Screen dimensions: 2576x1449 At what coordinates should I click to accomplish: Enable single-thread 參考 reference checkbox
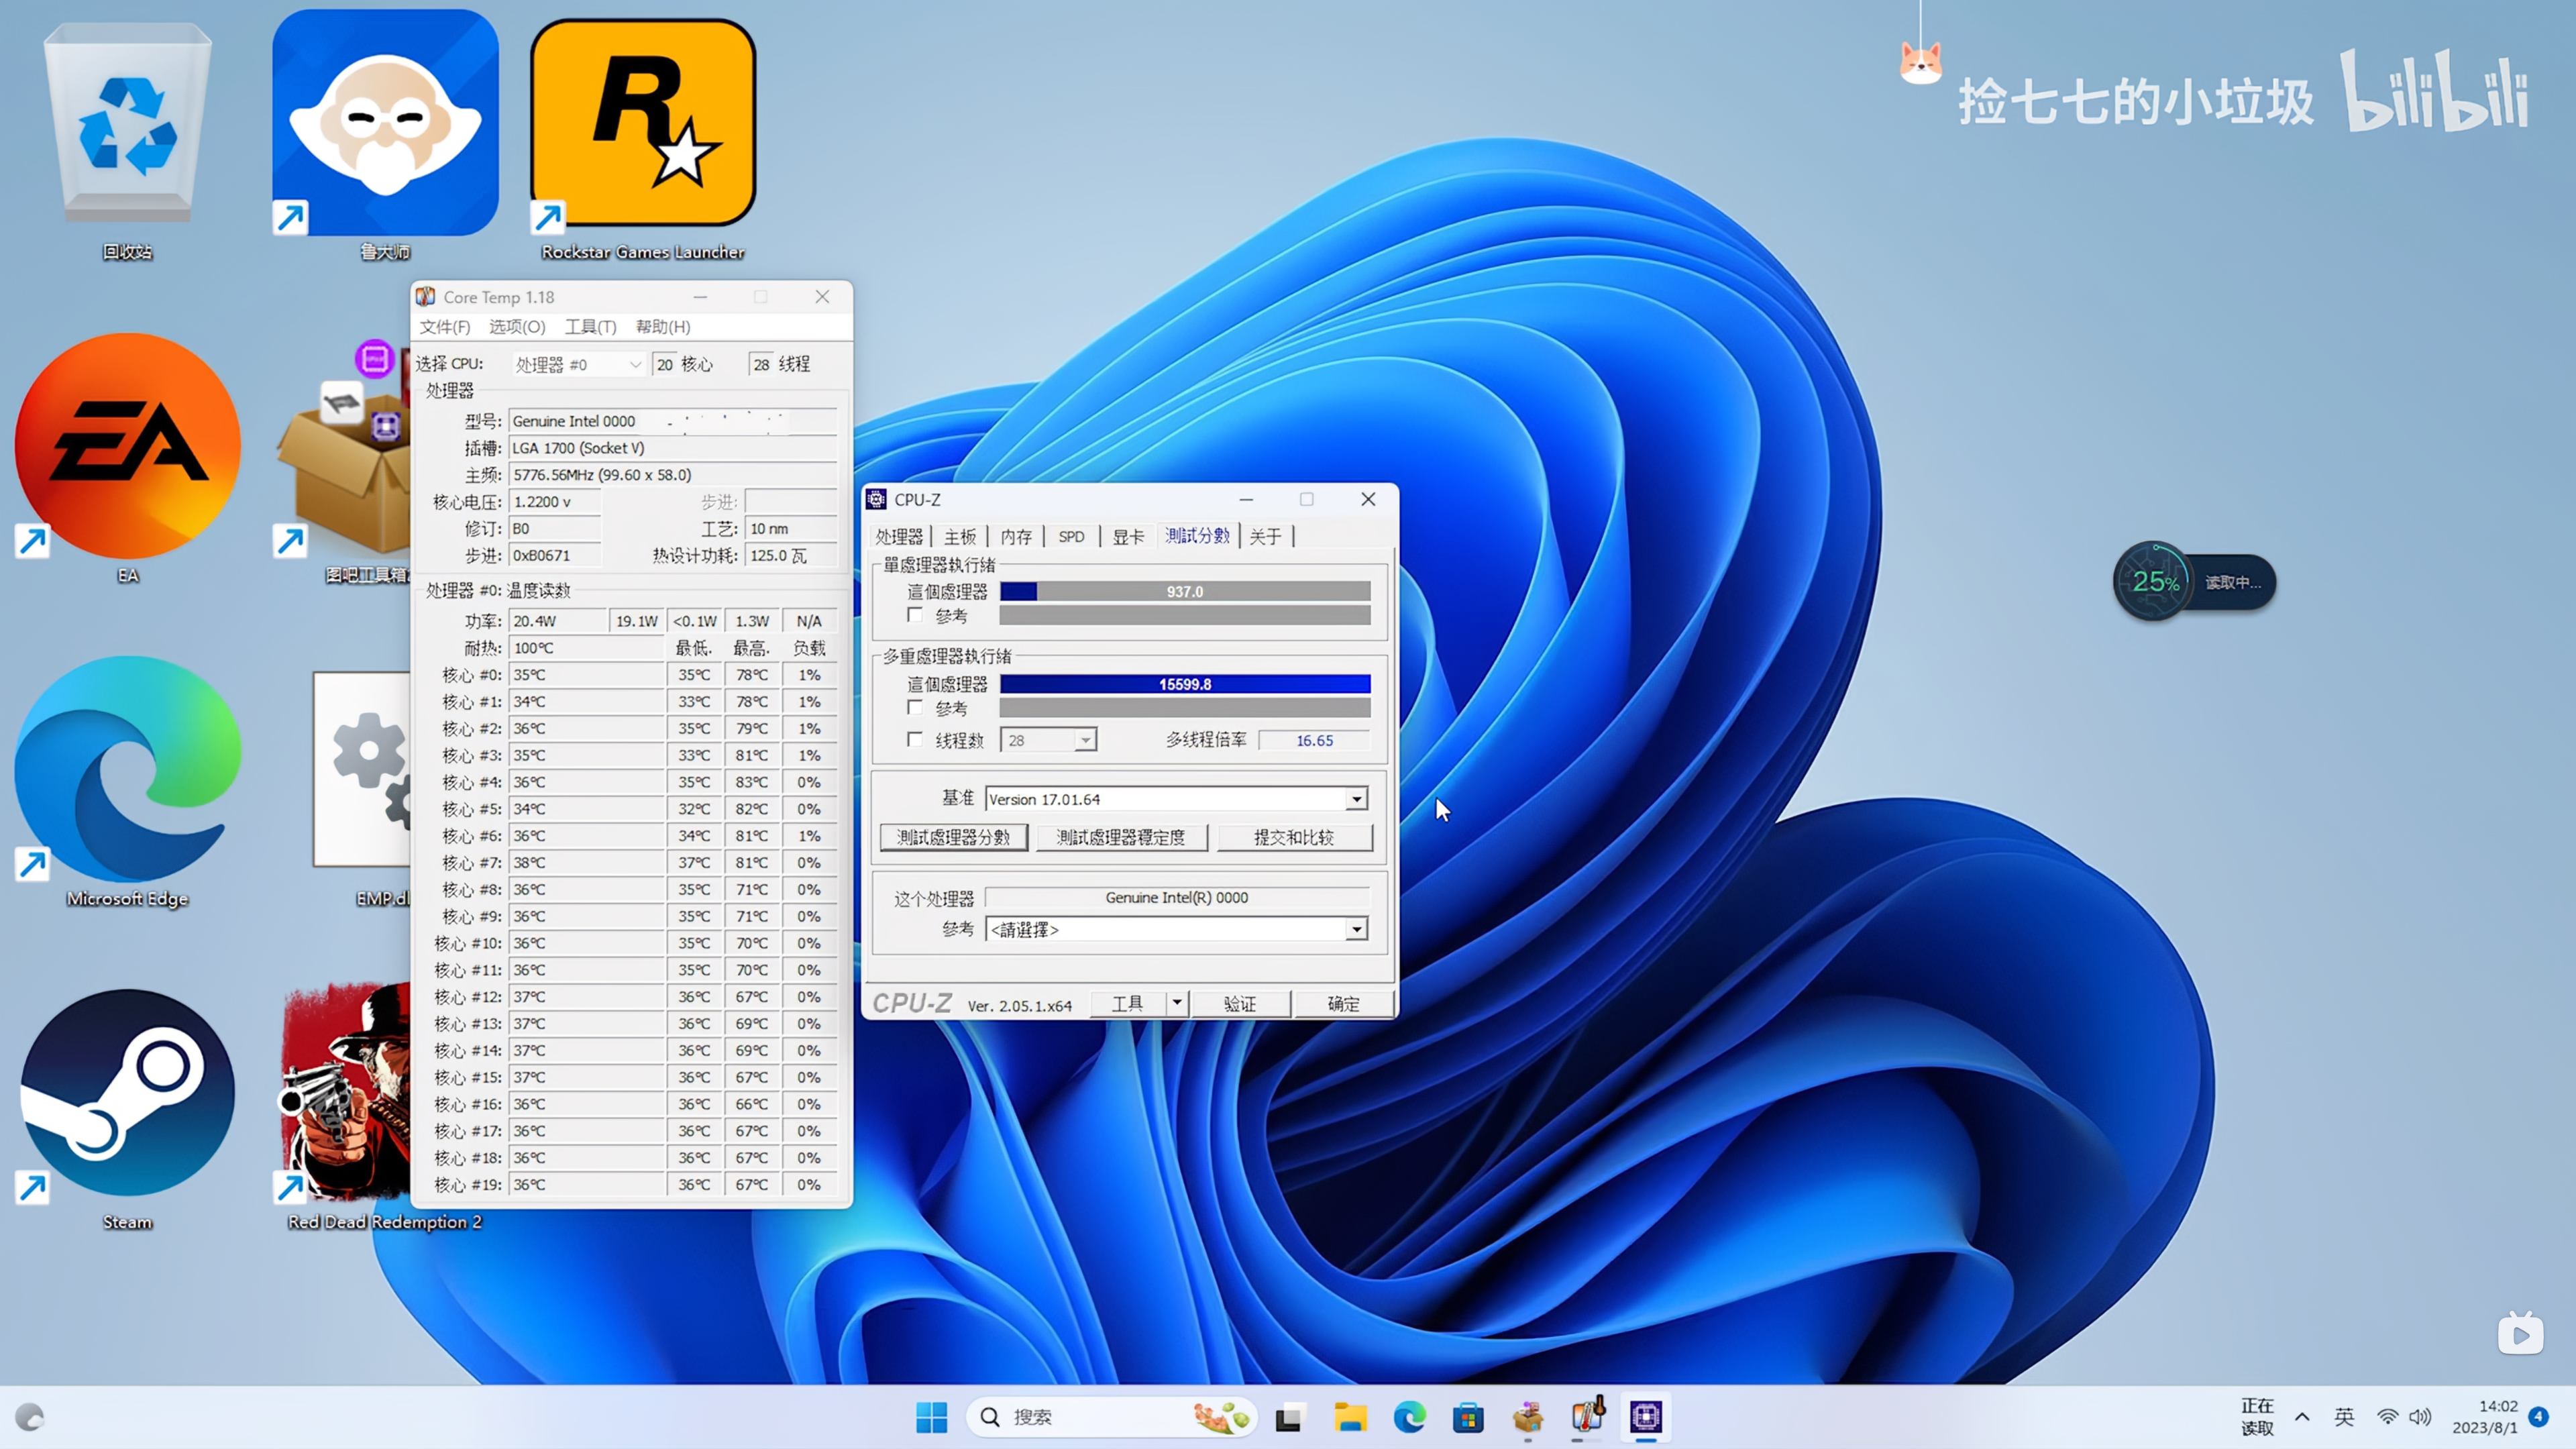914,615
